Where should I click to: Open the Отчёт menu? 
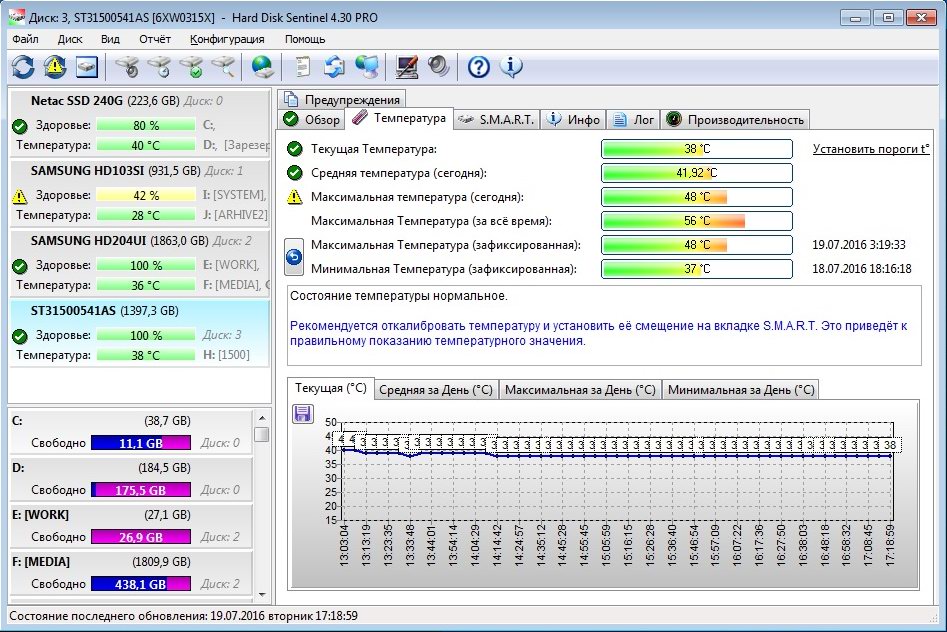point(155,39)
